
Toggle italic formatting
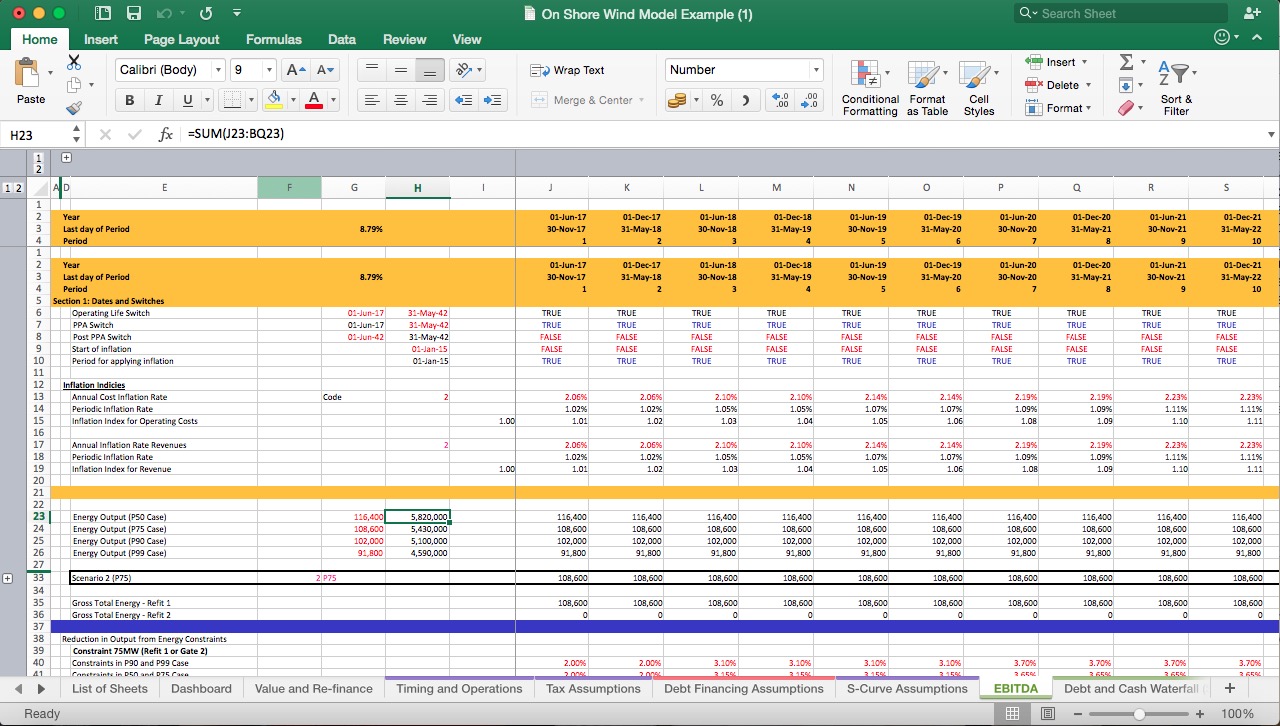coord(156,100)
